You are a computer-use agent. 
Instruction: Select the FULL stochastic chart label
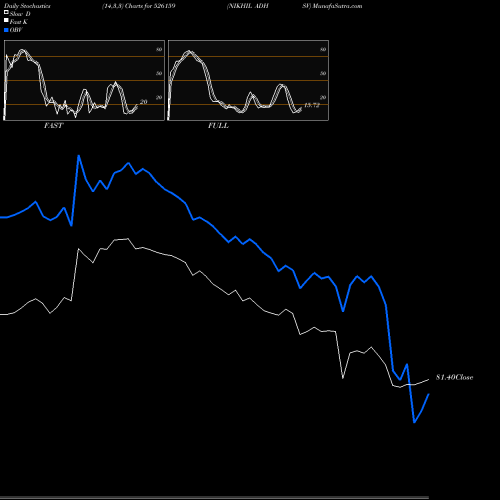[218, 126]
